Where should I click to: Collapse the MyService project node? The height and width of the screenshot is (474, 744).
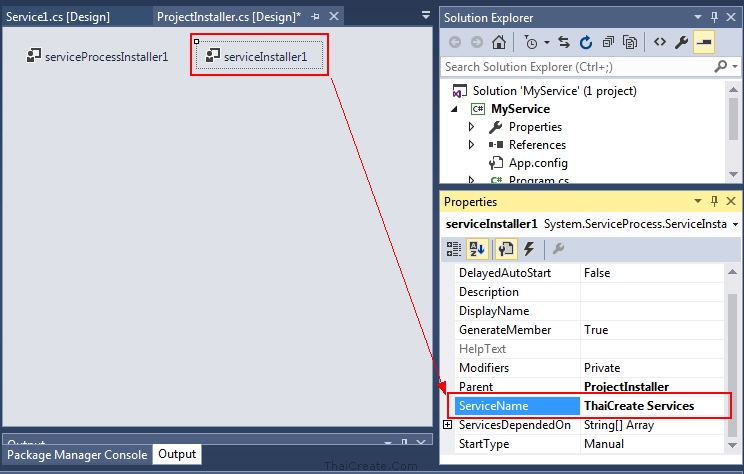click(455, 109)
